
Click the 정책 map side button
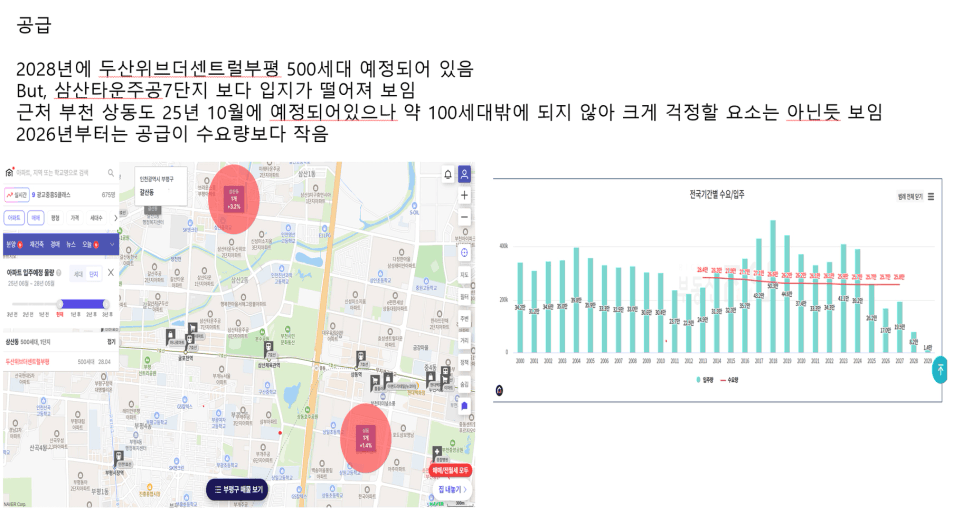tap(464, 362)
